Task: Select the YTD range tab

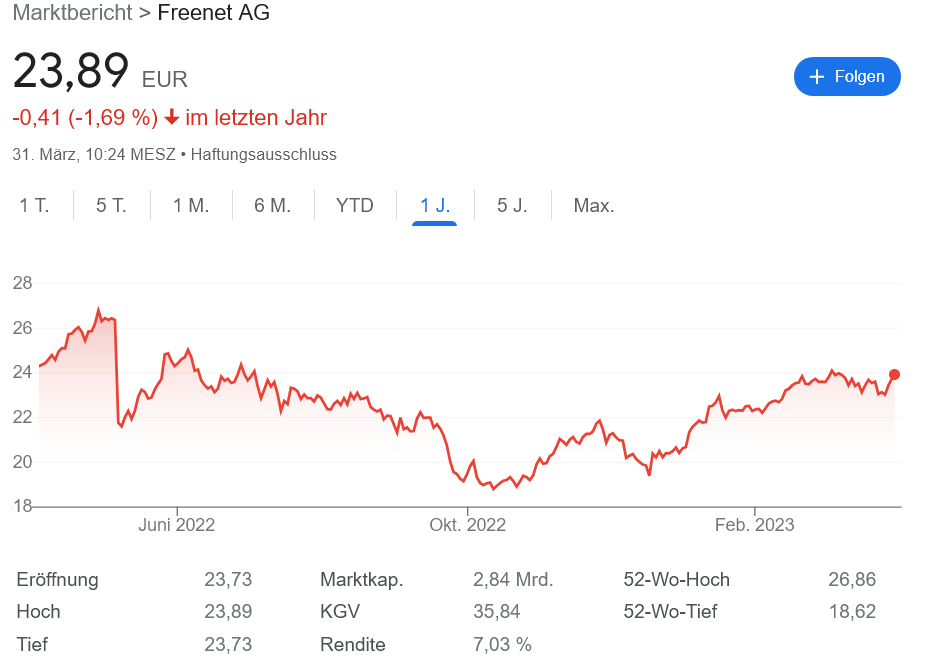Action: (x=355, y=206)
